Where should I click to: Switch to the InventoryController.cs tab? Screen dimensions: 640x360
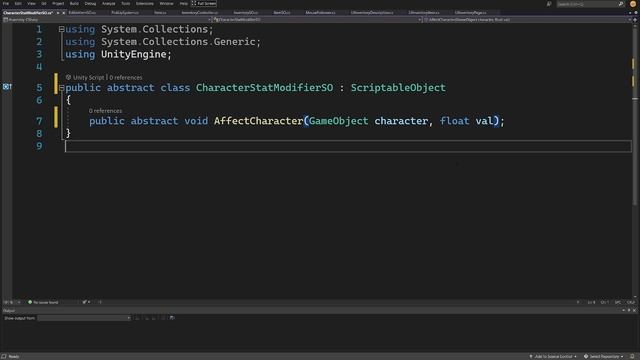click(x=200, y=13)
